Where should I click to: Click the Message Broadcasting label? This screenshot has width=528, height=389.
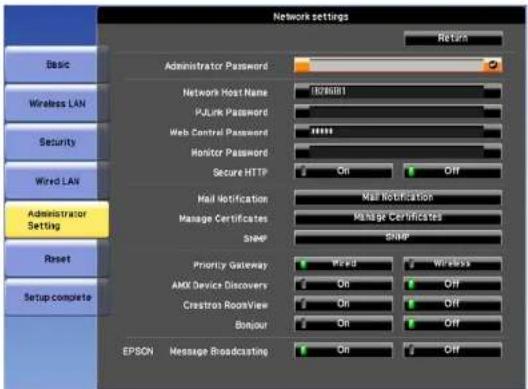click(219, 351)
